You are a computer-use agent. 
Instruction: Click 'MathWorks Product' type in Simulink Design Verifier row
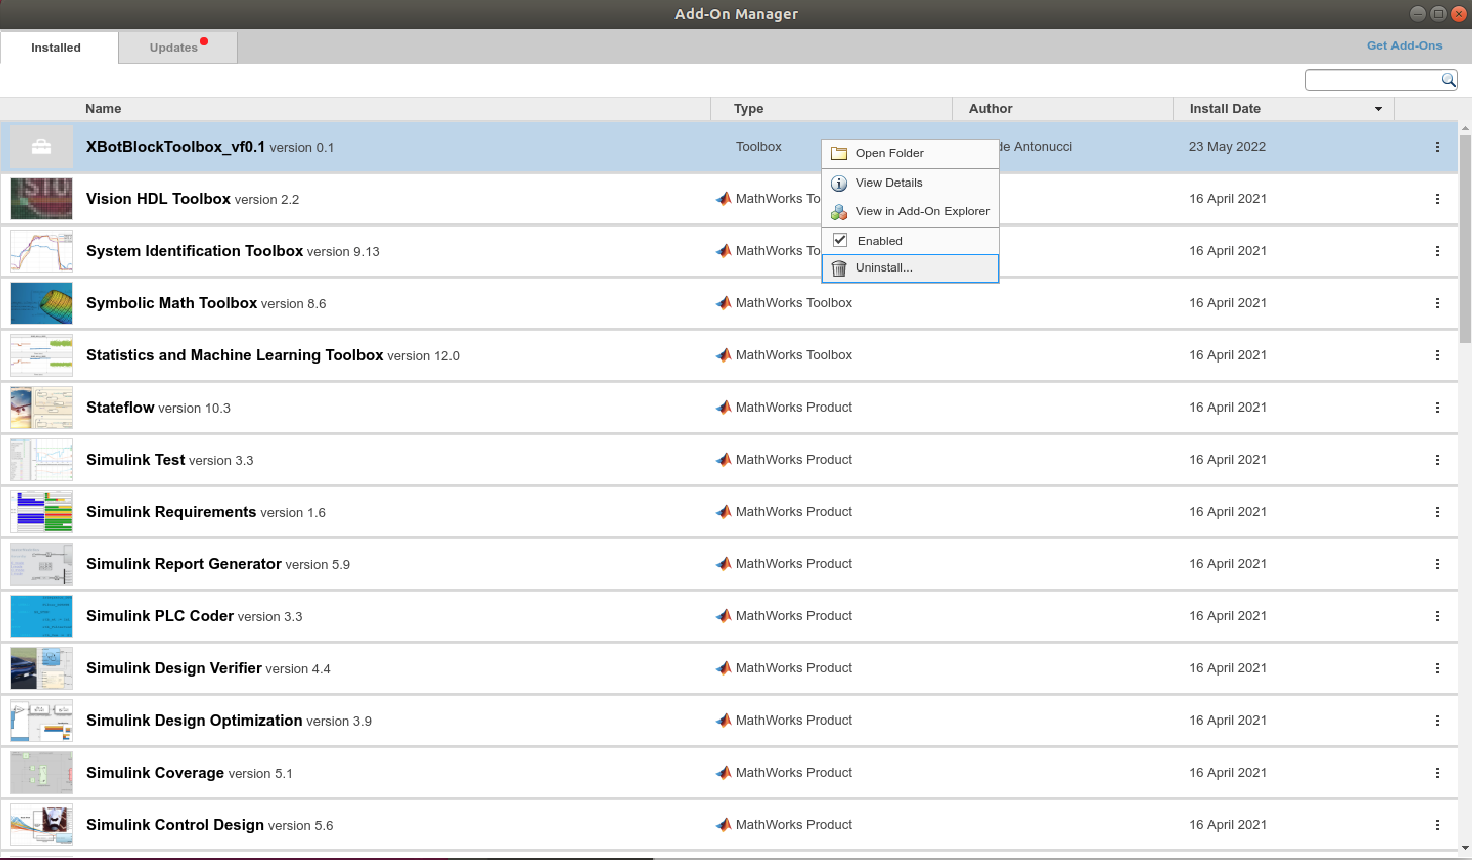(x=794, y=668)
